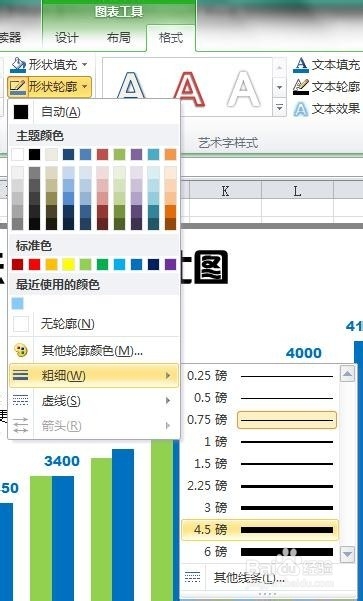
Task: Select 0.75 磅 line weight
Action: click(260, 420)
